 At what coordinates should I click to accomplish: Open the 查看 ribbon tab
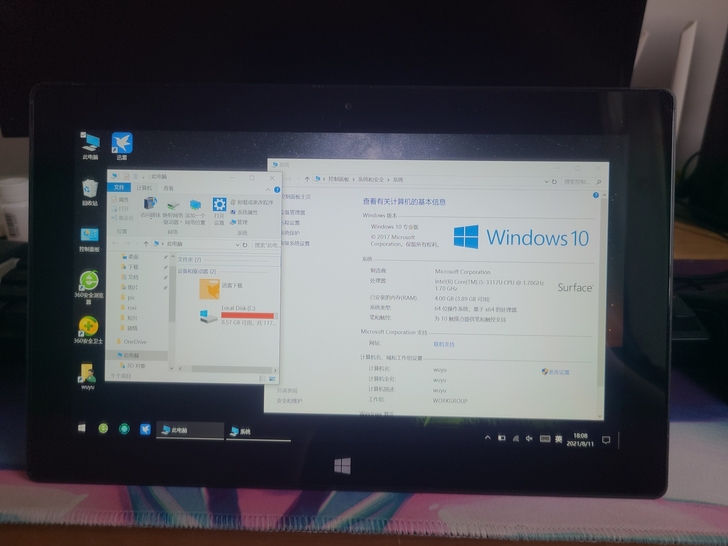click(169, 188)
